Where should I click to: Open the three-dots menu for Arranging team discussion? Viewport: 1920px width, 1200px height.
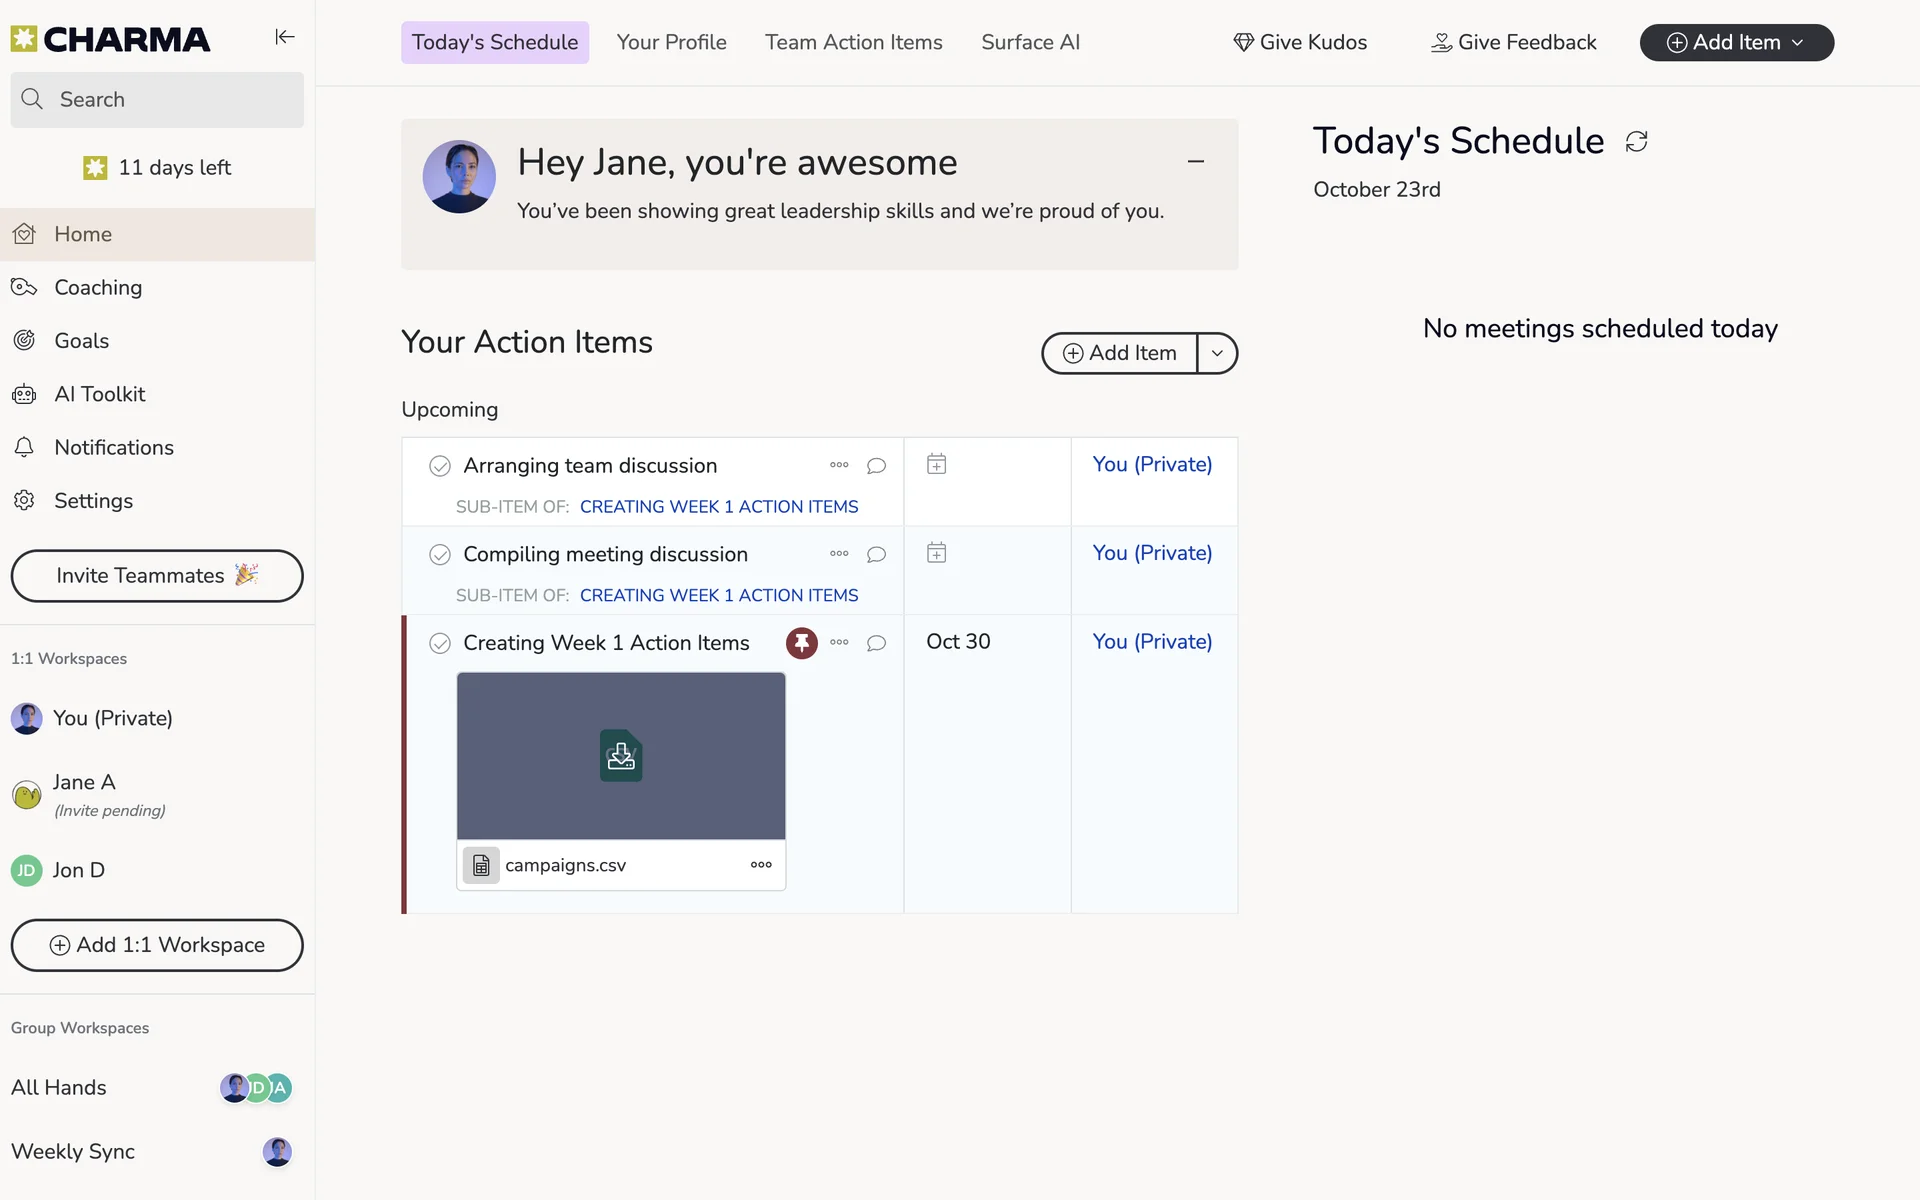pos(839,465)
